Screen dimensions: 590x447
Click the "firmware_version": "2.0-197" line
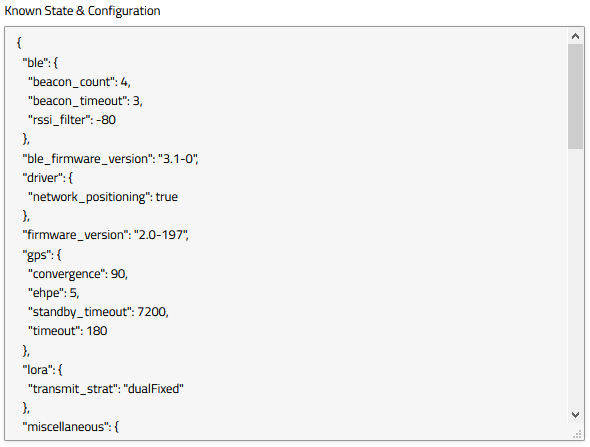(105, 235)
